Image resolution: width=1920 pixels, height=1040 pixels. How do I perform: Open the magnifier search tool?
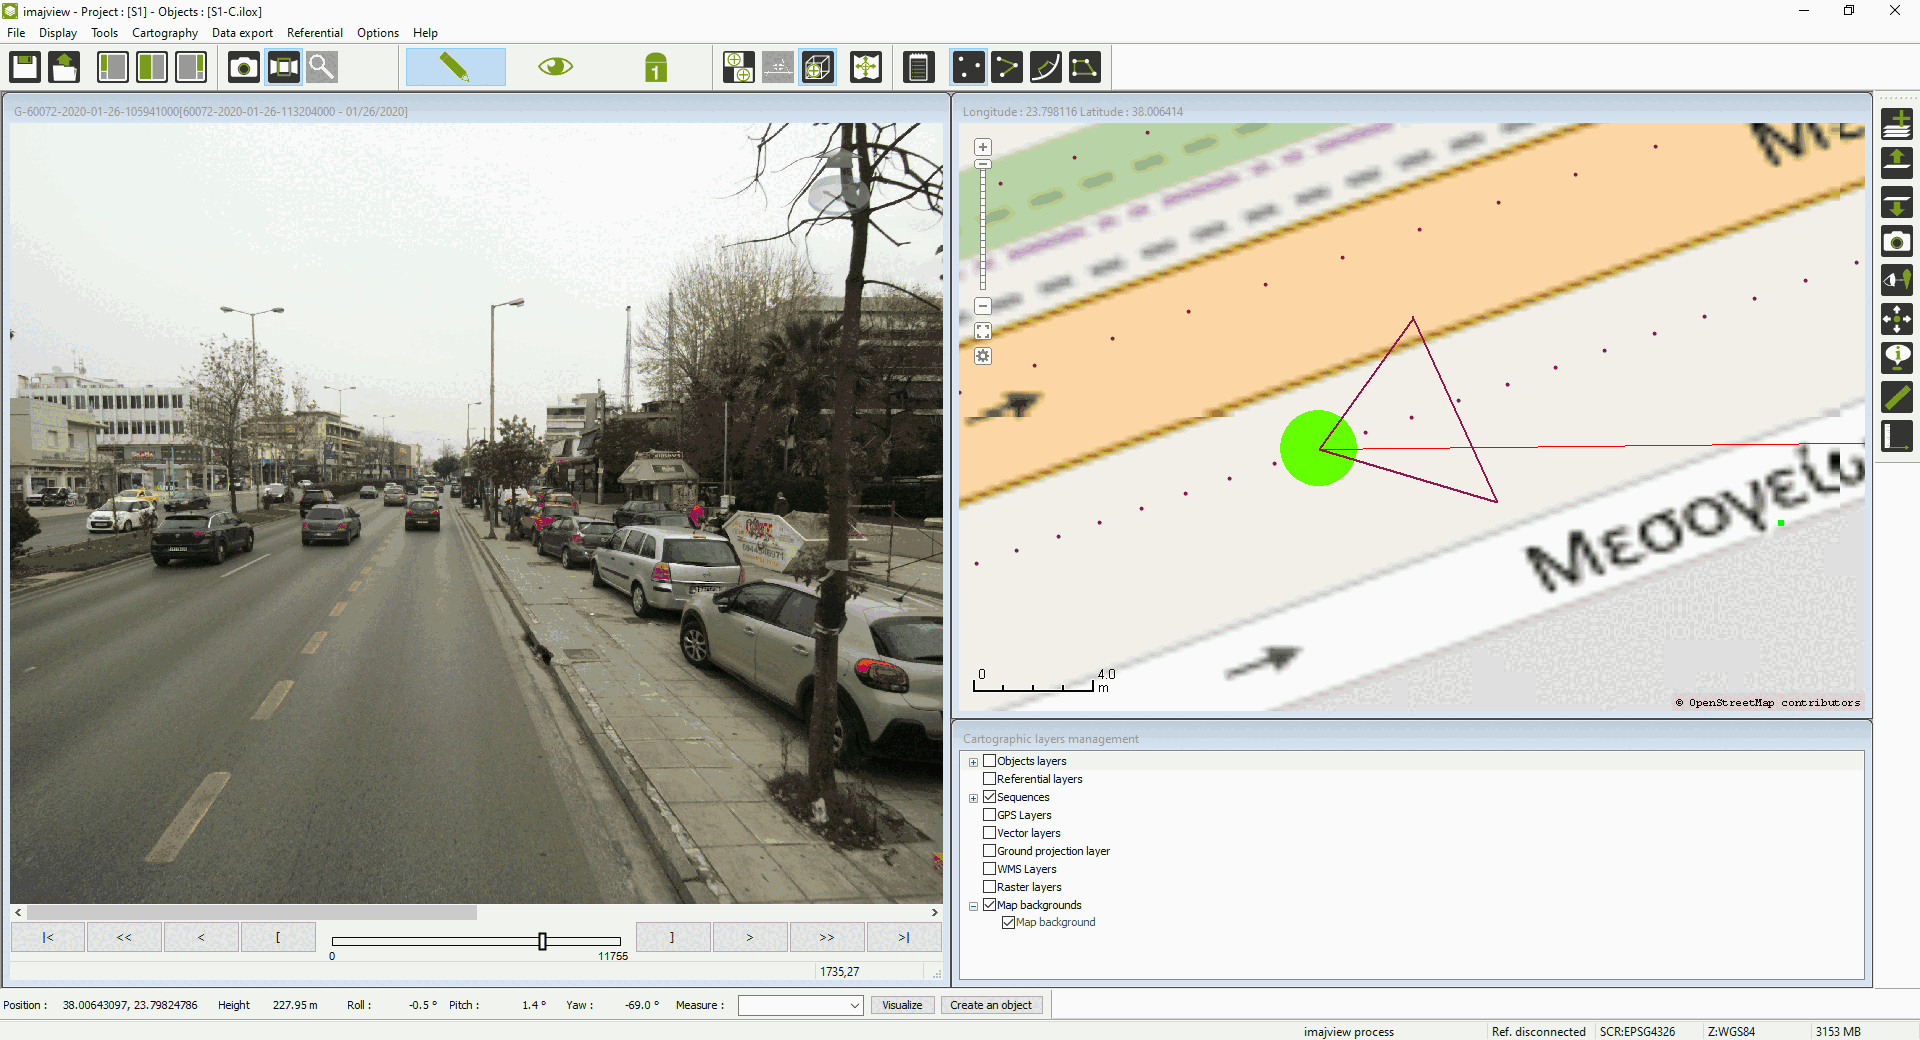322,68
